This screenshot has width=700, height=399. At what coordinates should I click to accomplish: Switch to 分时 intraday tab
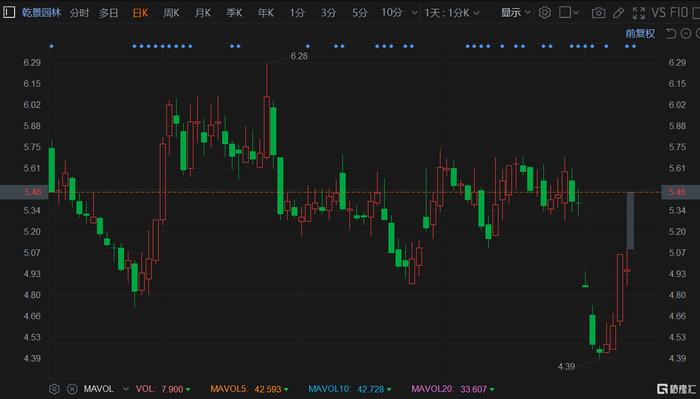(79, 13)
